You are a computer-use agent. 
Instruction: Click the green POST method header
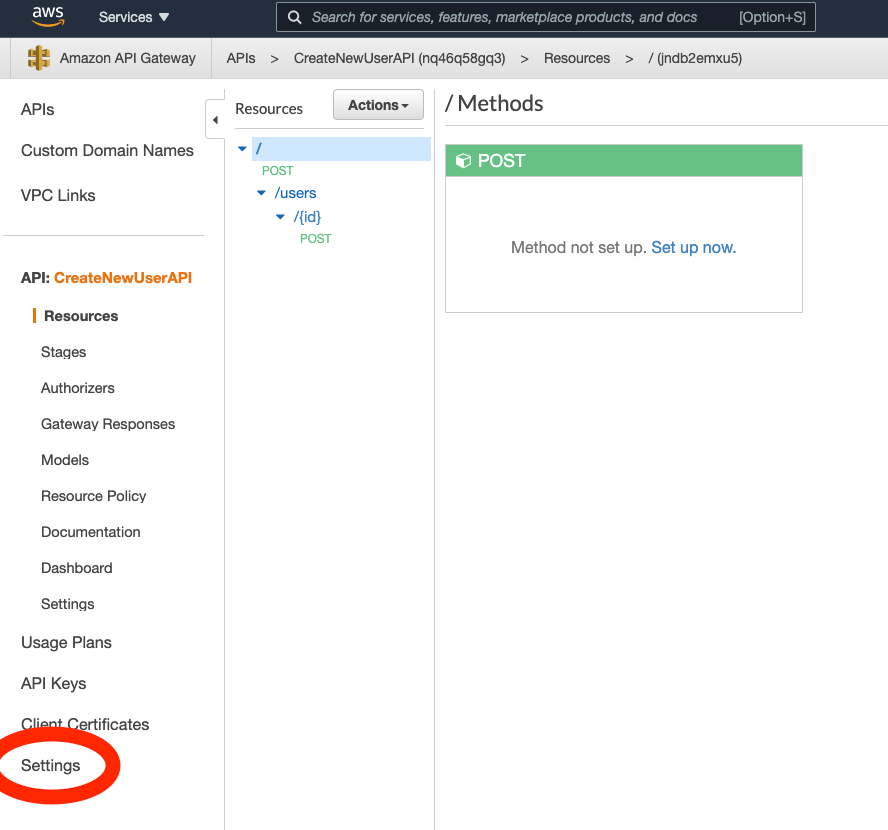click(624, 161)
